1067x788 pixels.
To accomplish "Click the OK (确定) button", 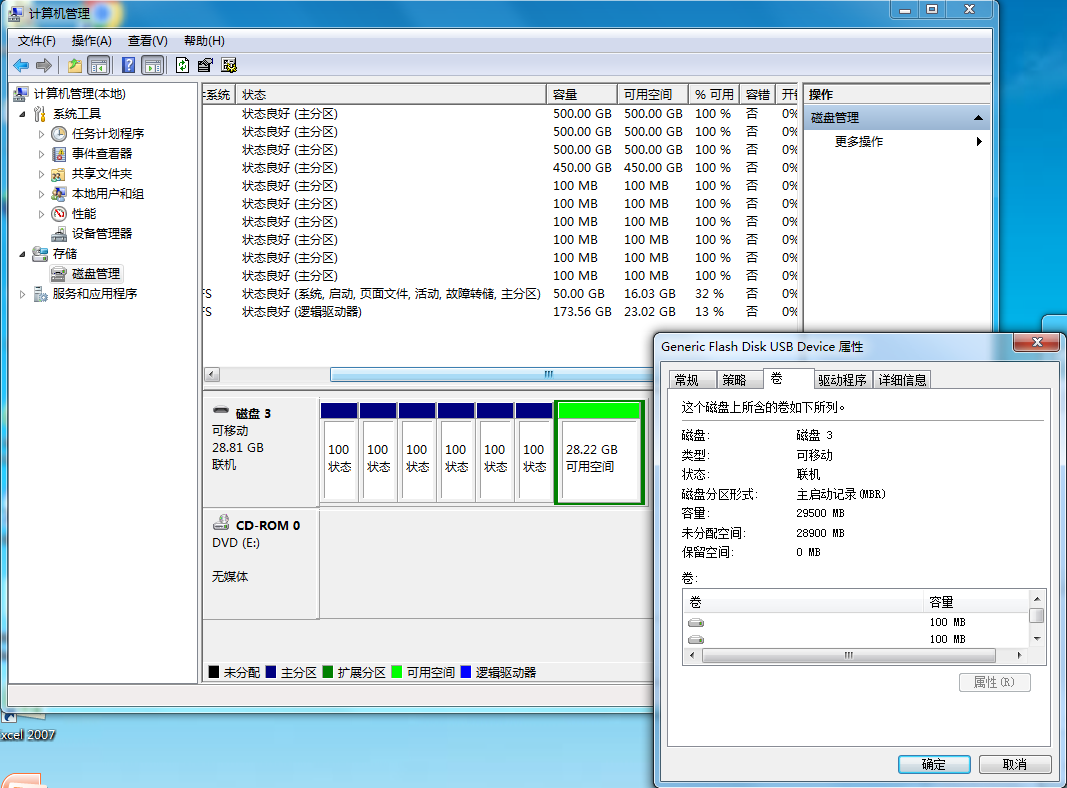I will [x=934, y=764].
